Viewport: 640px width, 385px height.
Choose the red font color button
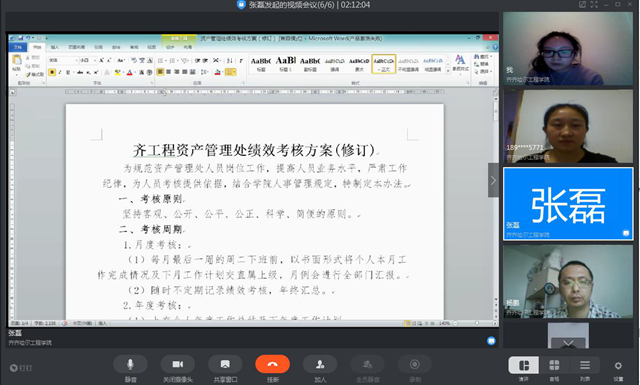click(130, 72)
